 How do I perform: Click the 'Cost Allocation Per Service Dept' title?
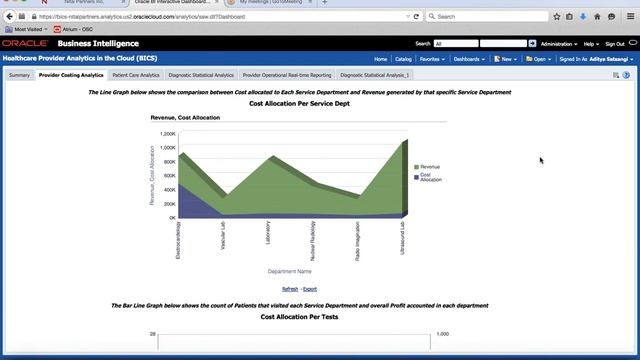pyautogui.click(x=299, y=104)
